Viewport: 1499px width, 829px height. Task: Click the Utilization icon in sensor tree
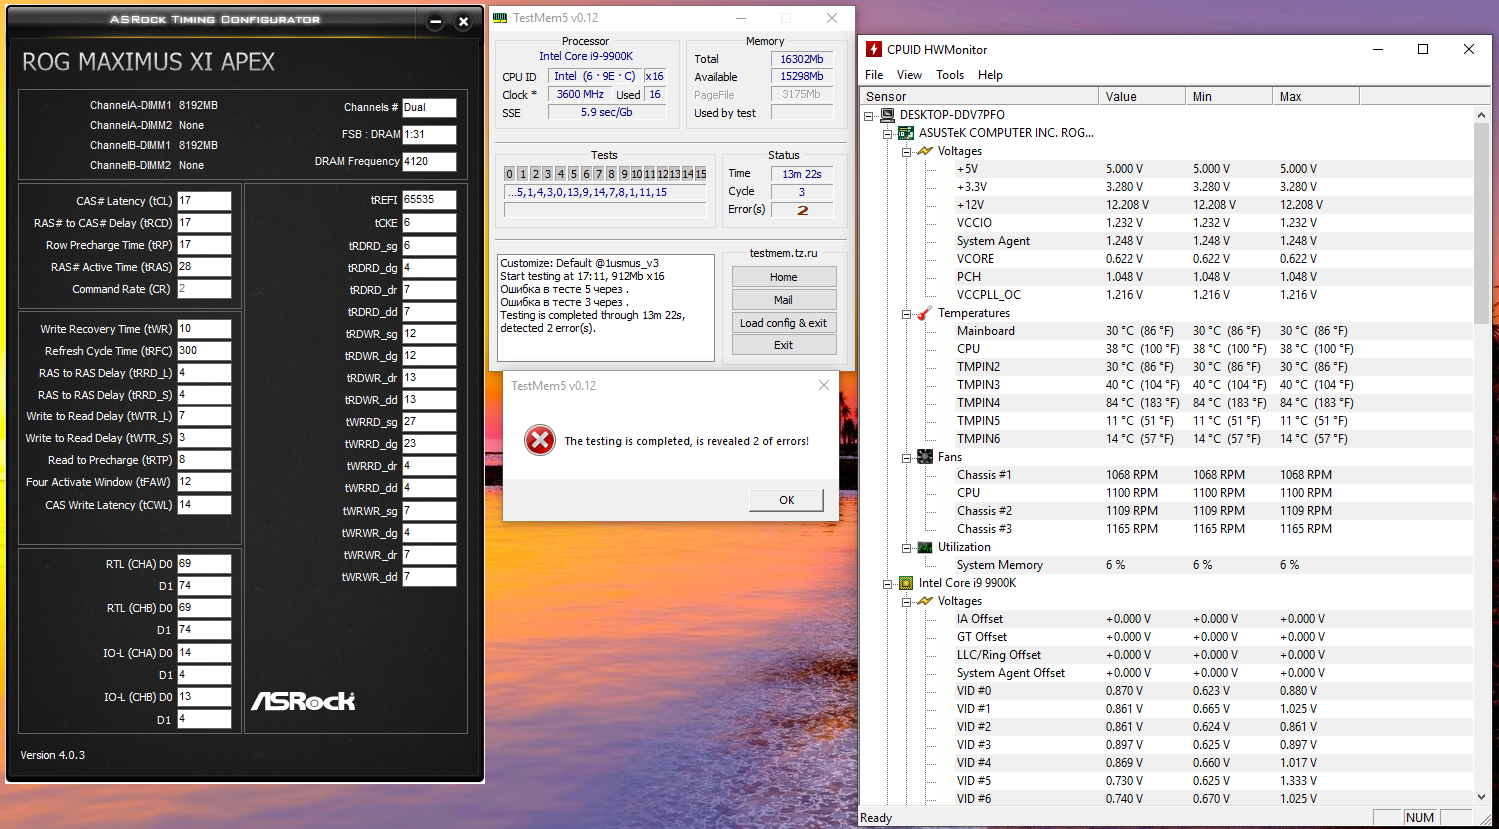(x=925, y=547)
